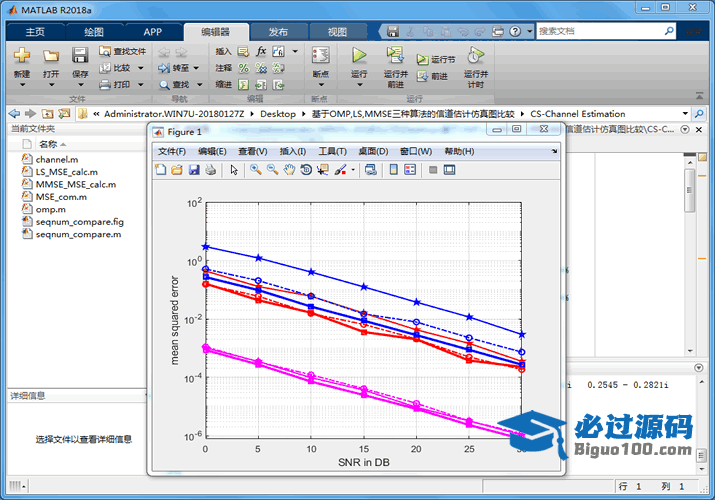Choose the Data Cursor tool
This screenshot has width=715, height=500.
point(322,170)
